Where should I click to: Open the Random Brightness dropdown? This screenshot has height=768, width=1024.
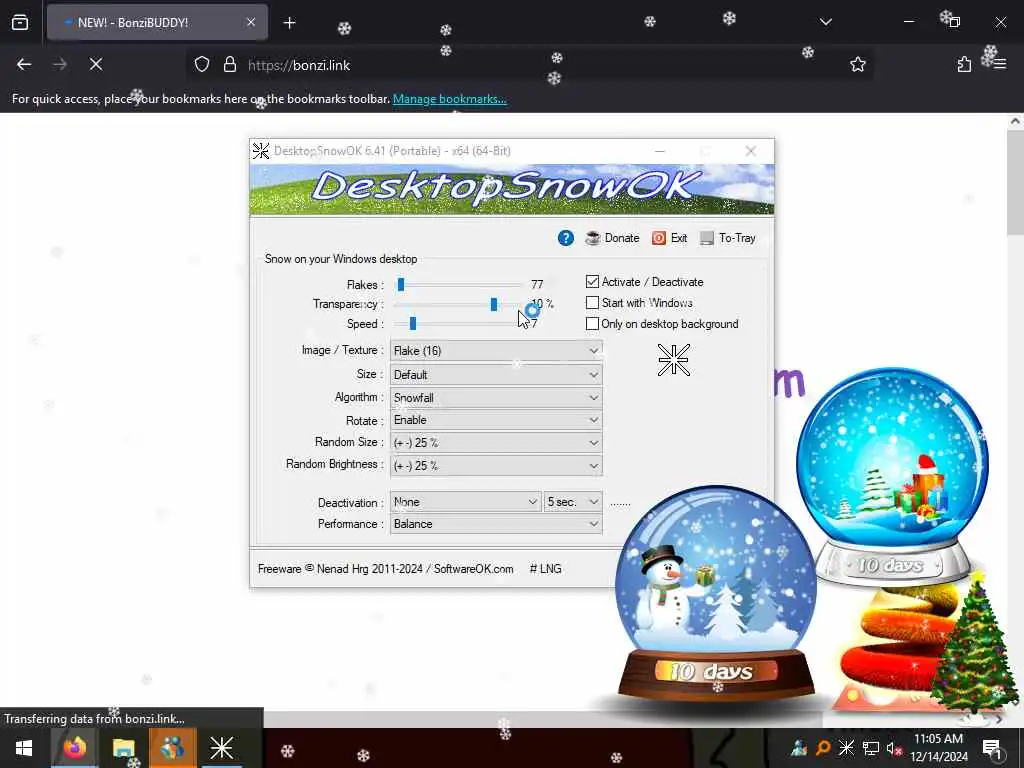tap(496, 466)
